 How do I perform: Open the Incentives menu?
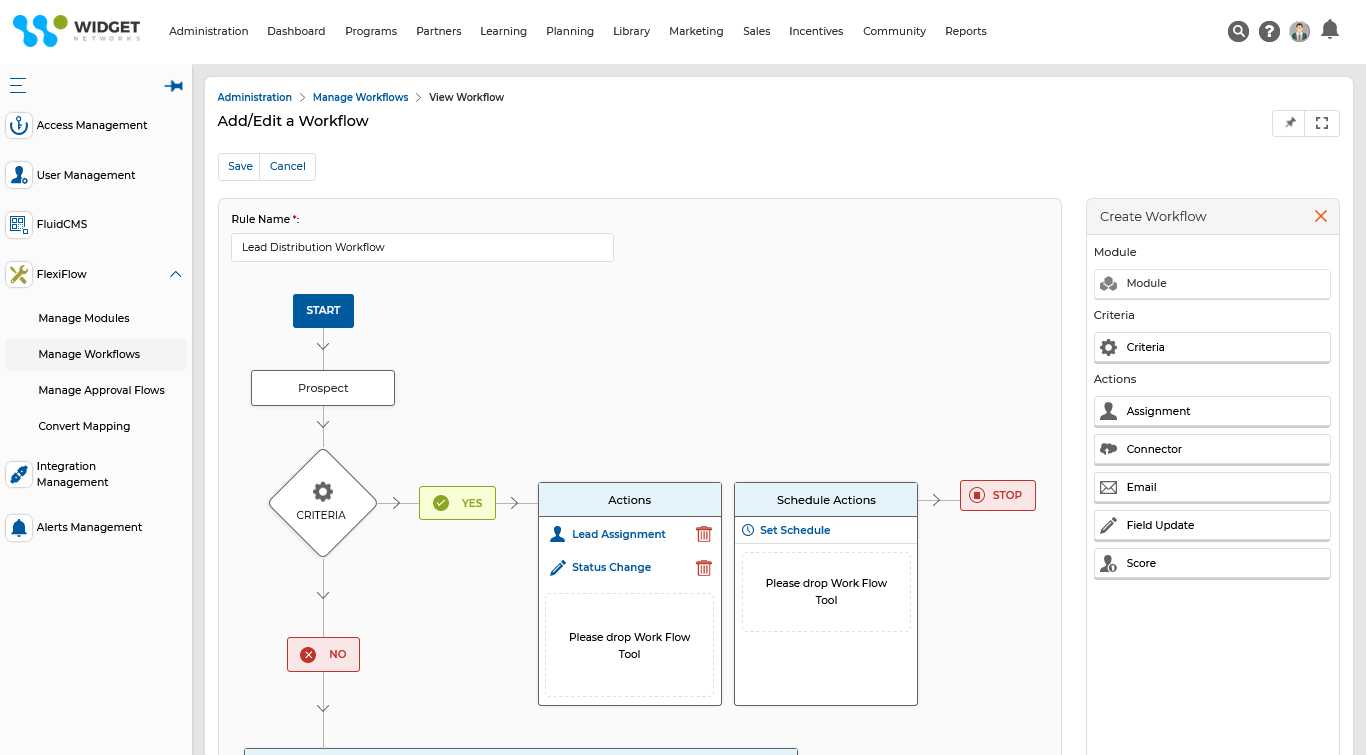816,31
